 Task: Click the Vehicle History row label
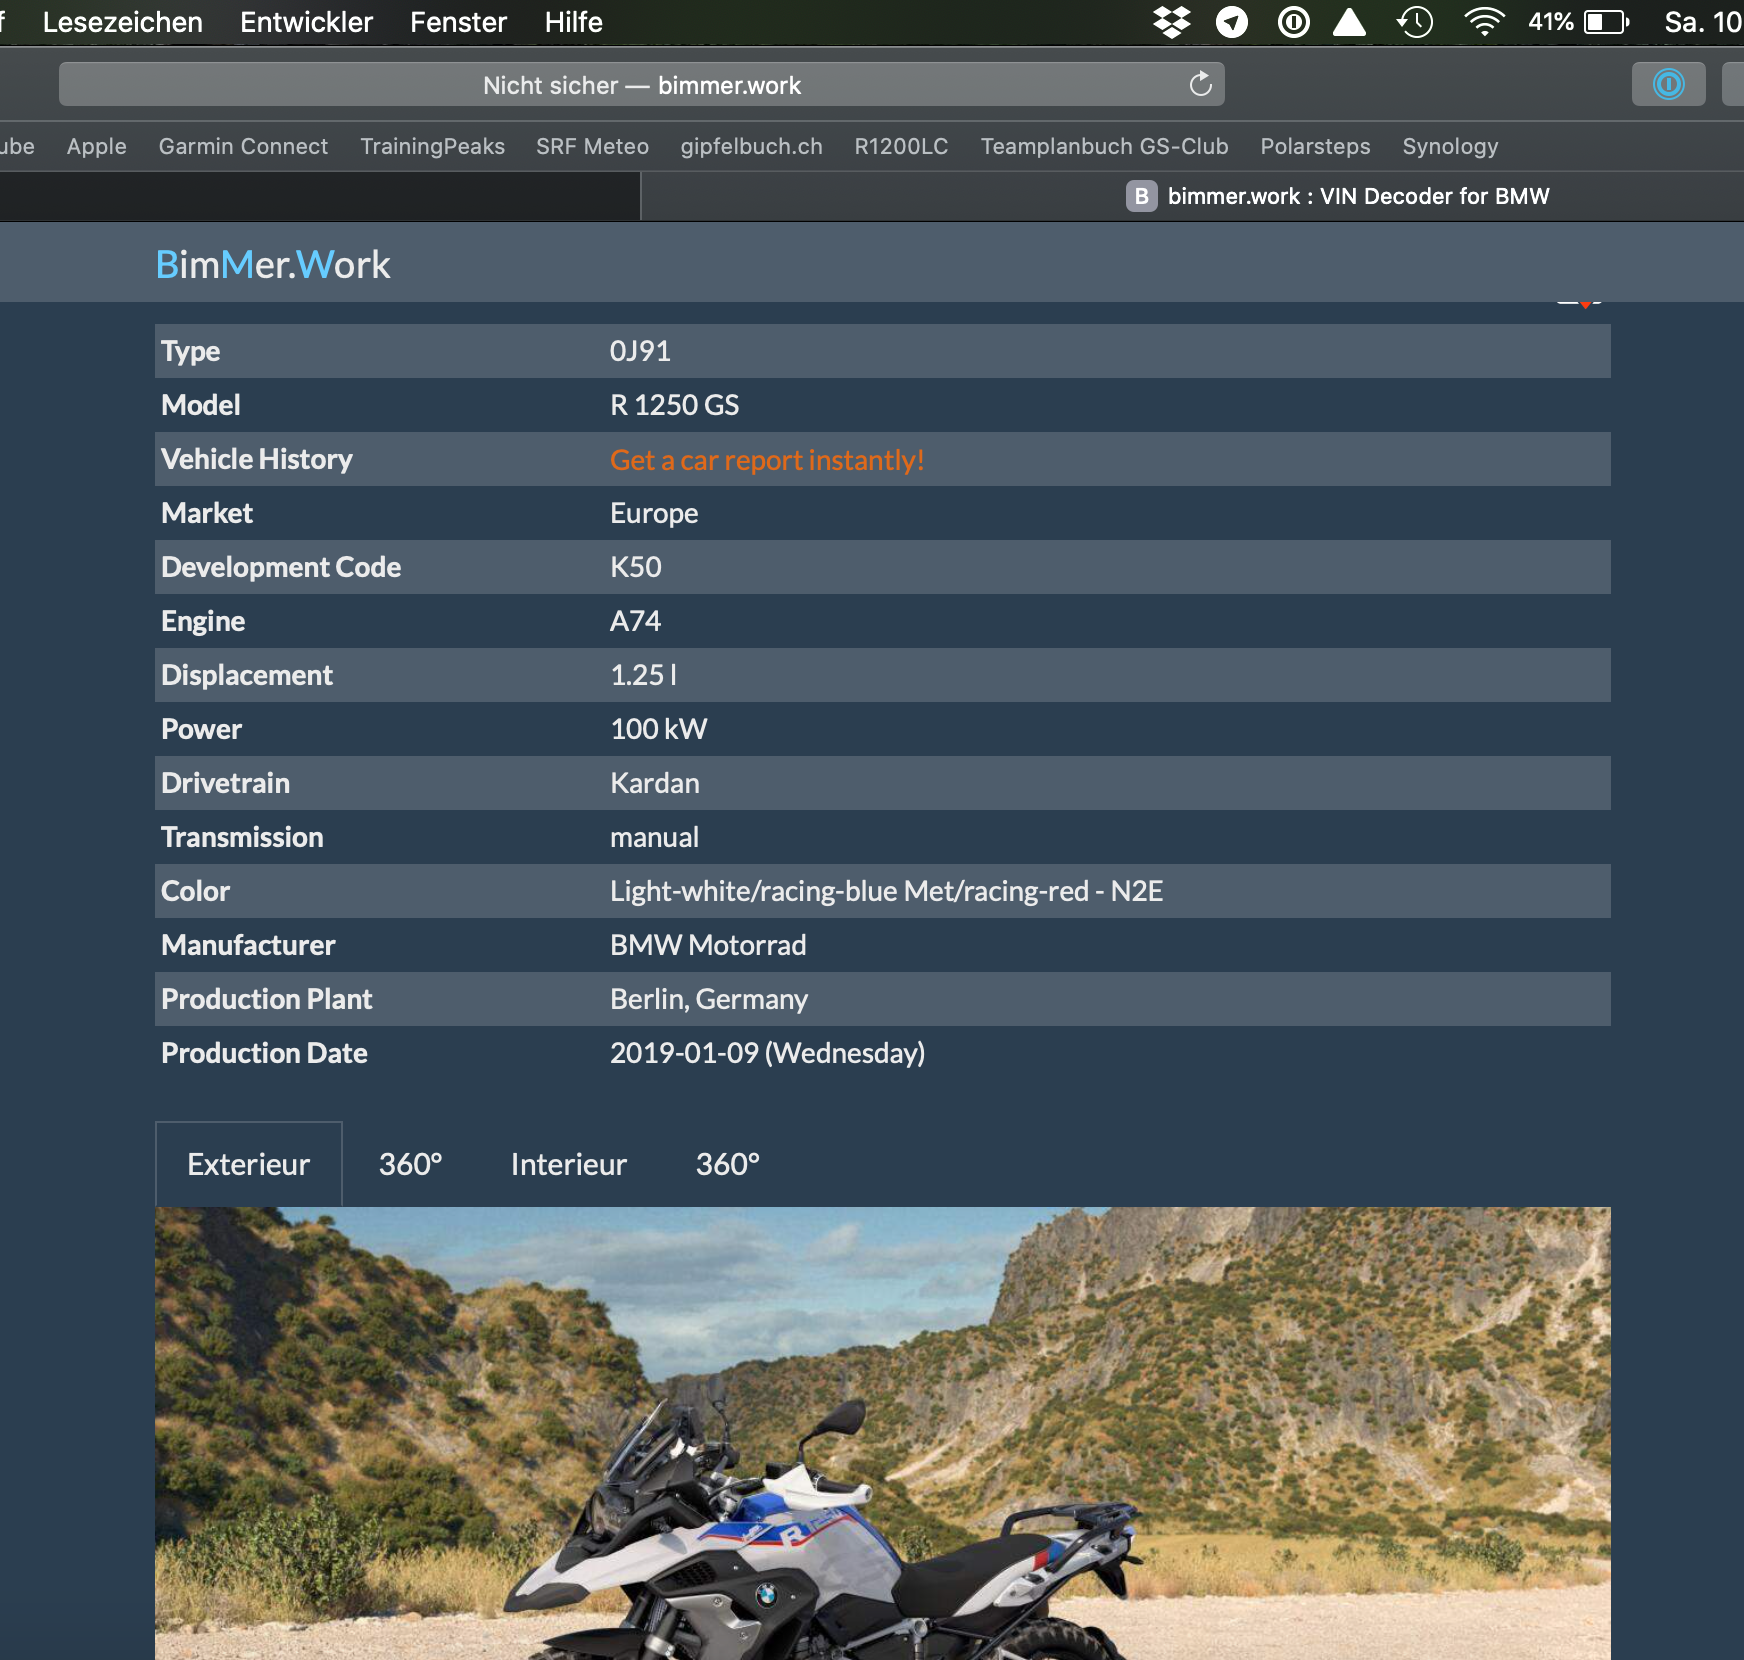pos(257,459)
